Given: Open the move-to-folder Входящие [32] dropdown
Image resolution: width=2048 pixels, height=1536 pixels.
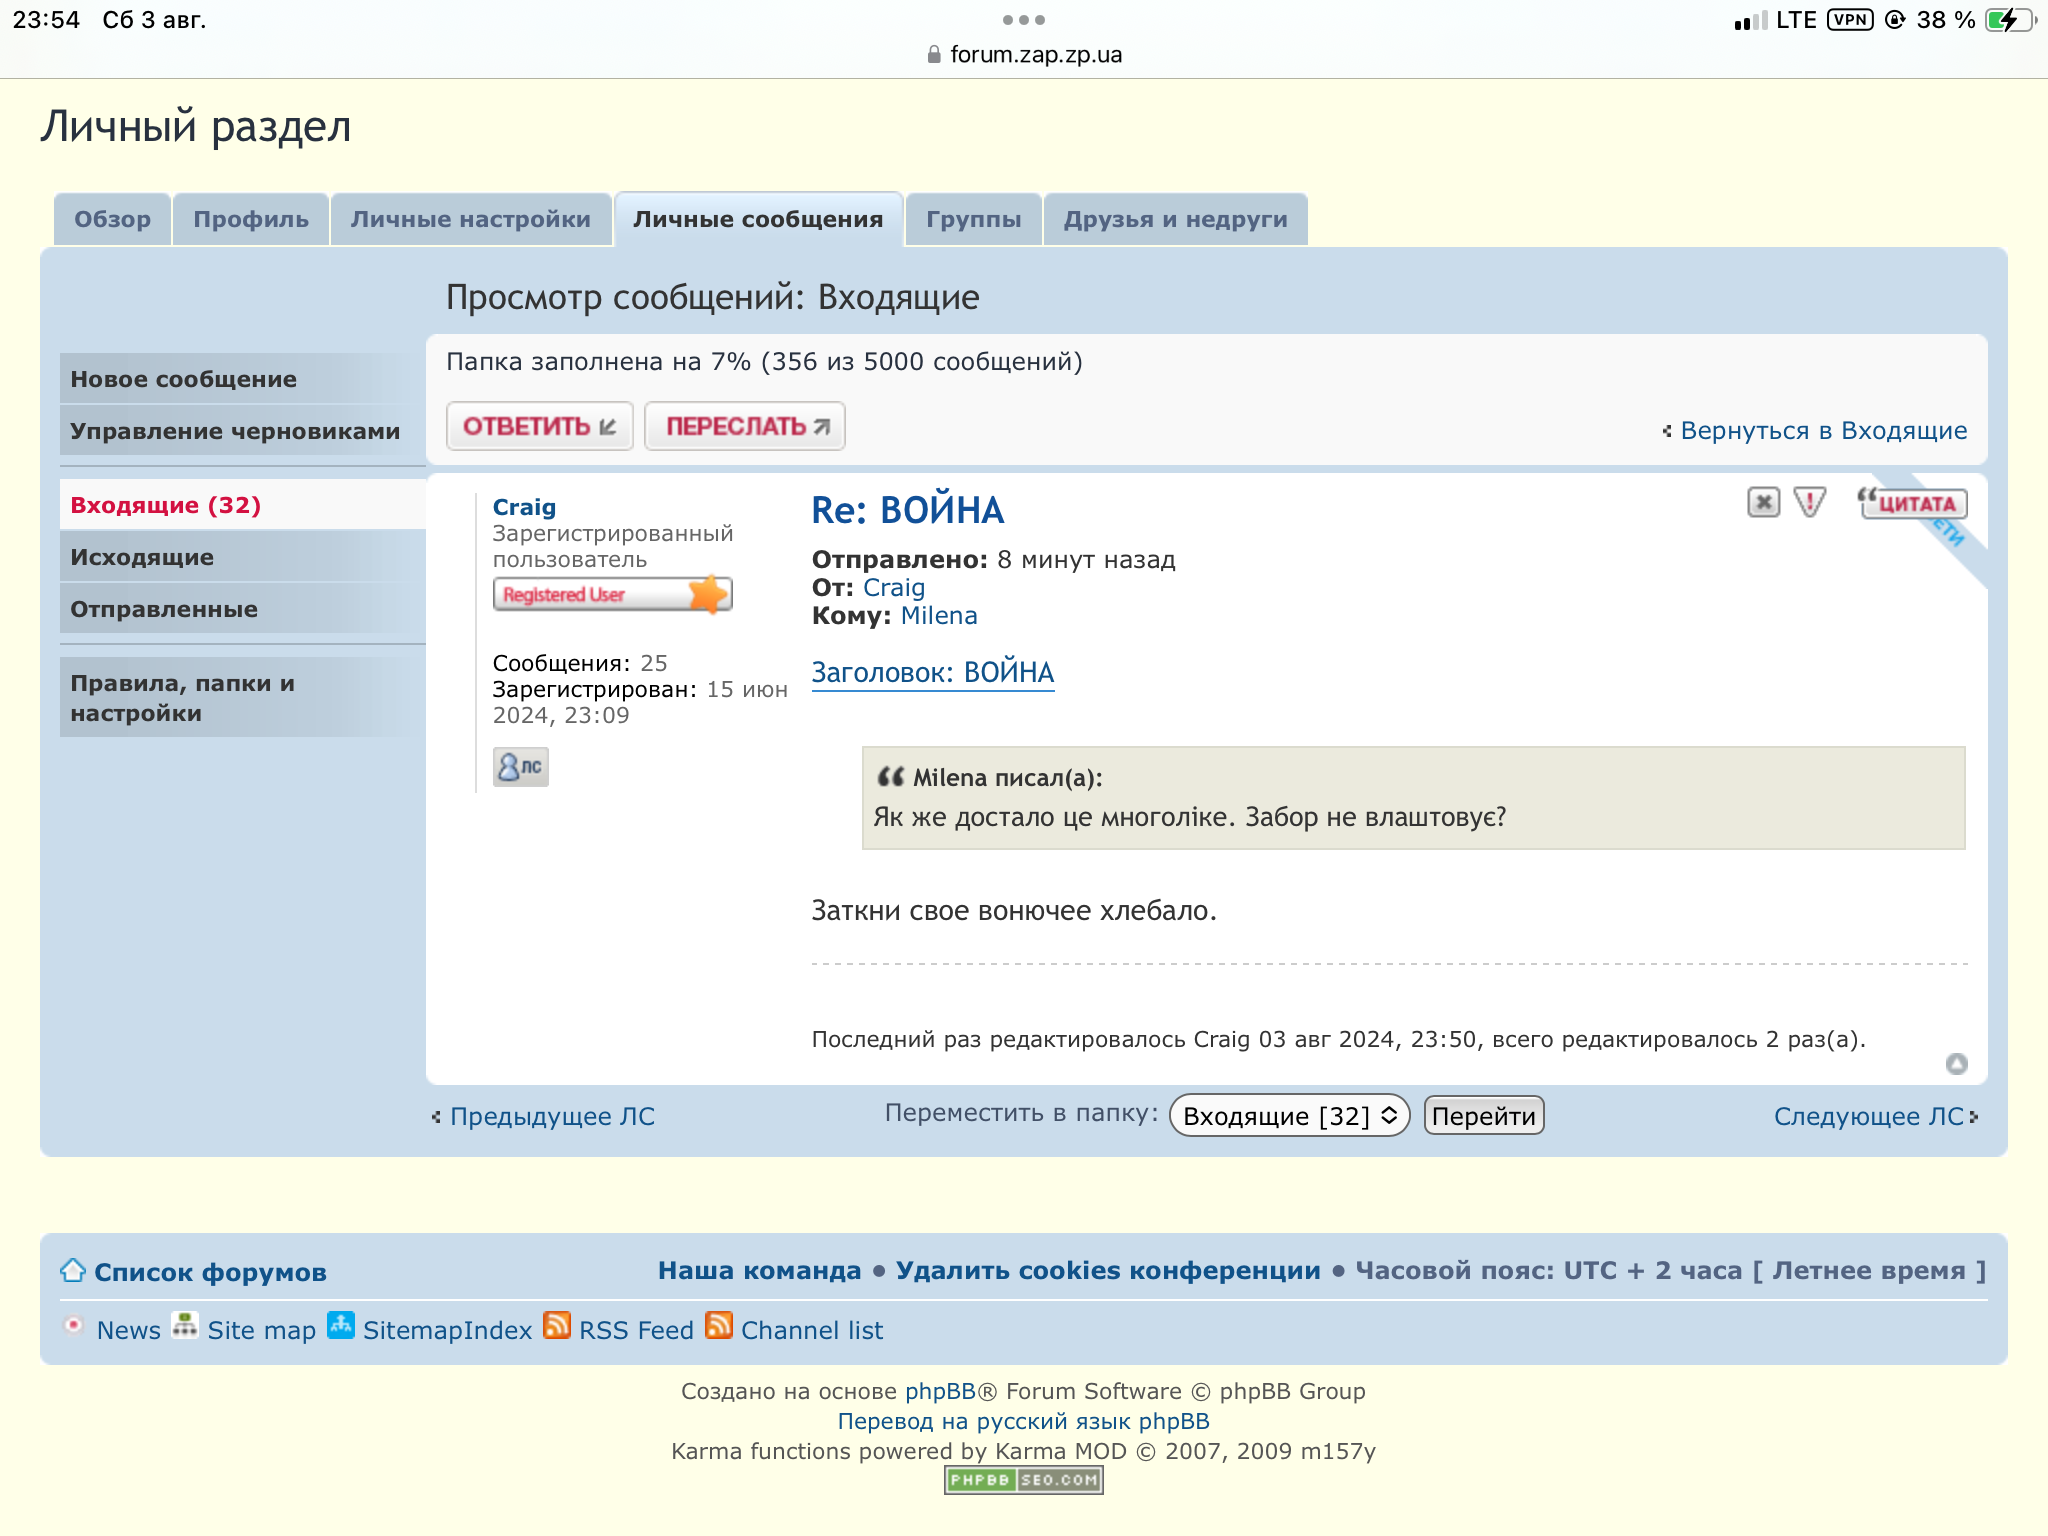Looking at the screenshot, I should tap(1289, 1116).
